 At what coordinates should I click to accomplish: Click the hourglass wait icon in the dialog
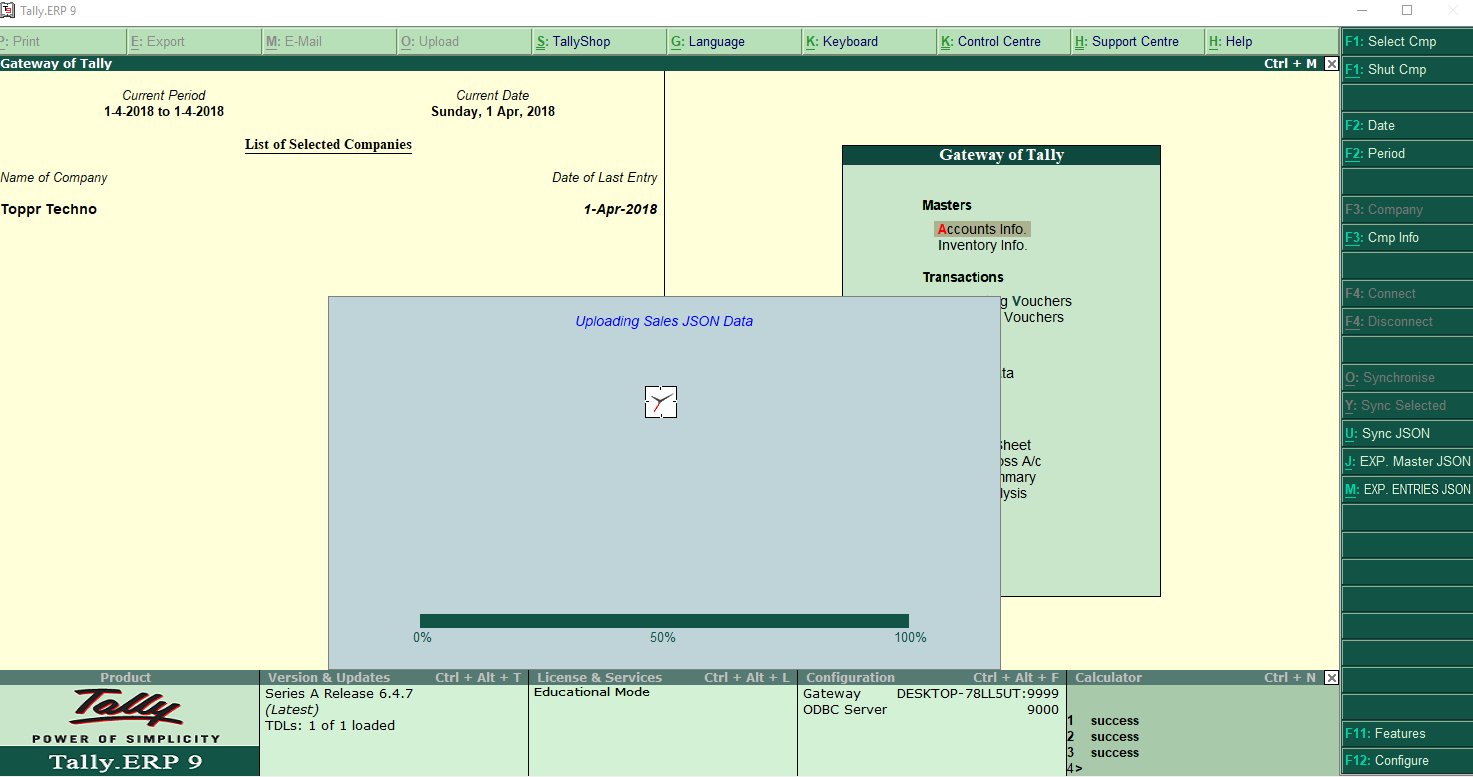click(660, 401)
